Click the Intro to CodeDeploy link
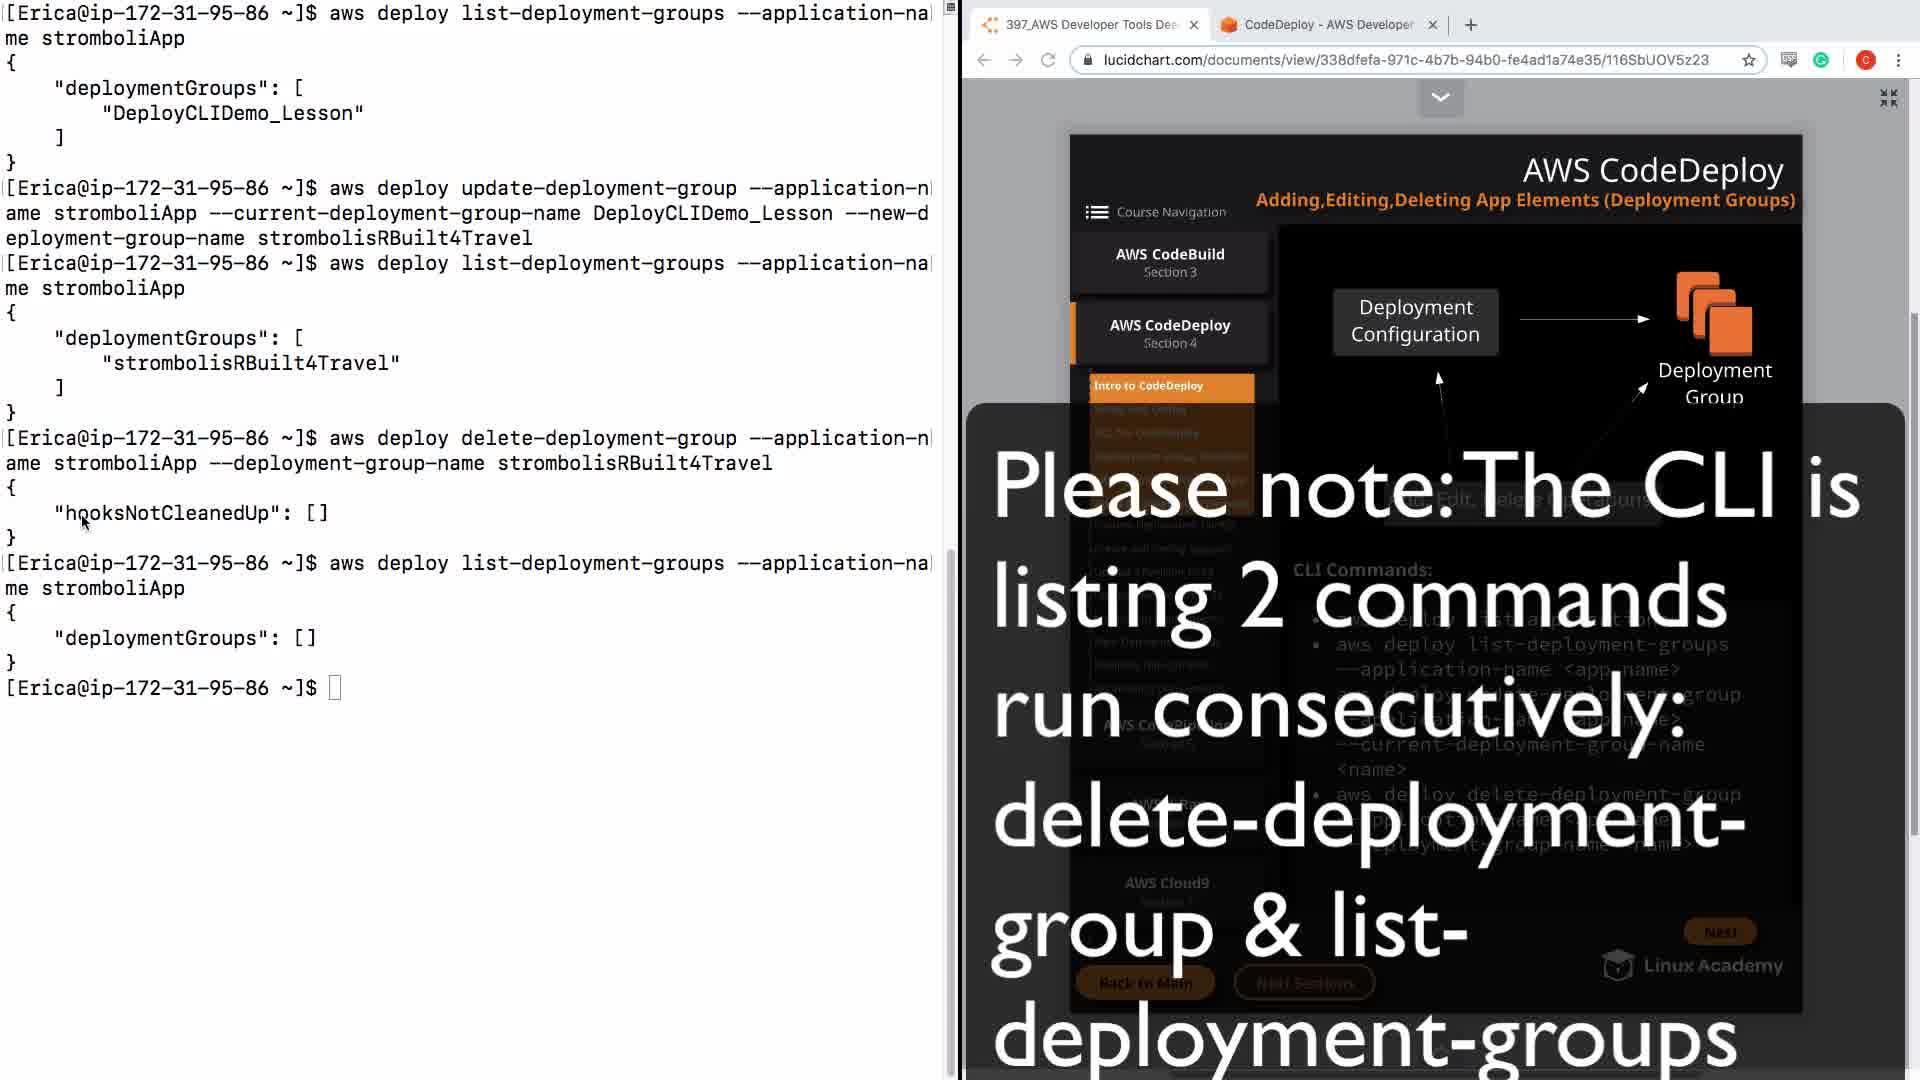 pyautogui.click(x=1171, y=386)
